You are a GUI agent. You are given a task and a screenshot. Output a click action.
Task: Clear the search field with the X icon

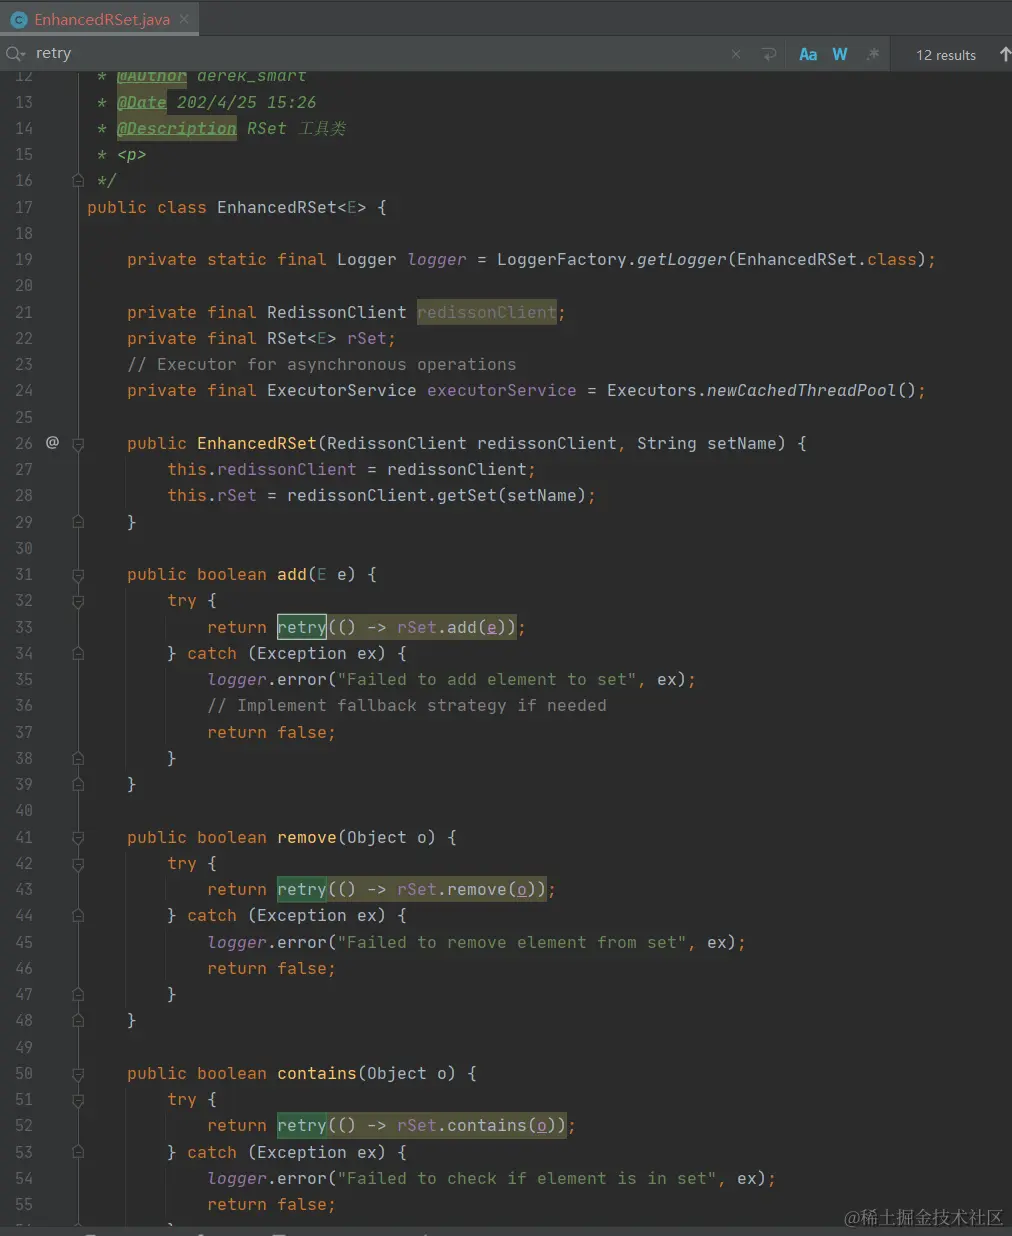(x=736, y=53)
